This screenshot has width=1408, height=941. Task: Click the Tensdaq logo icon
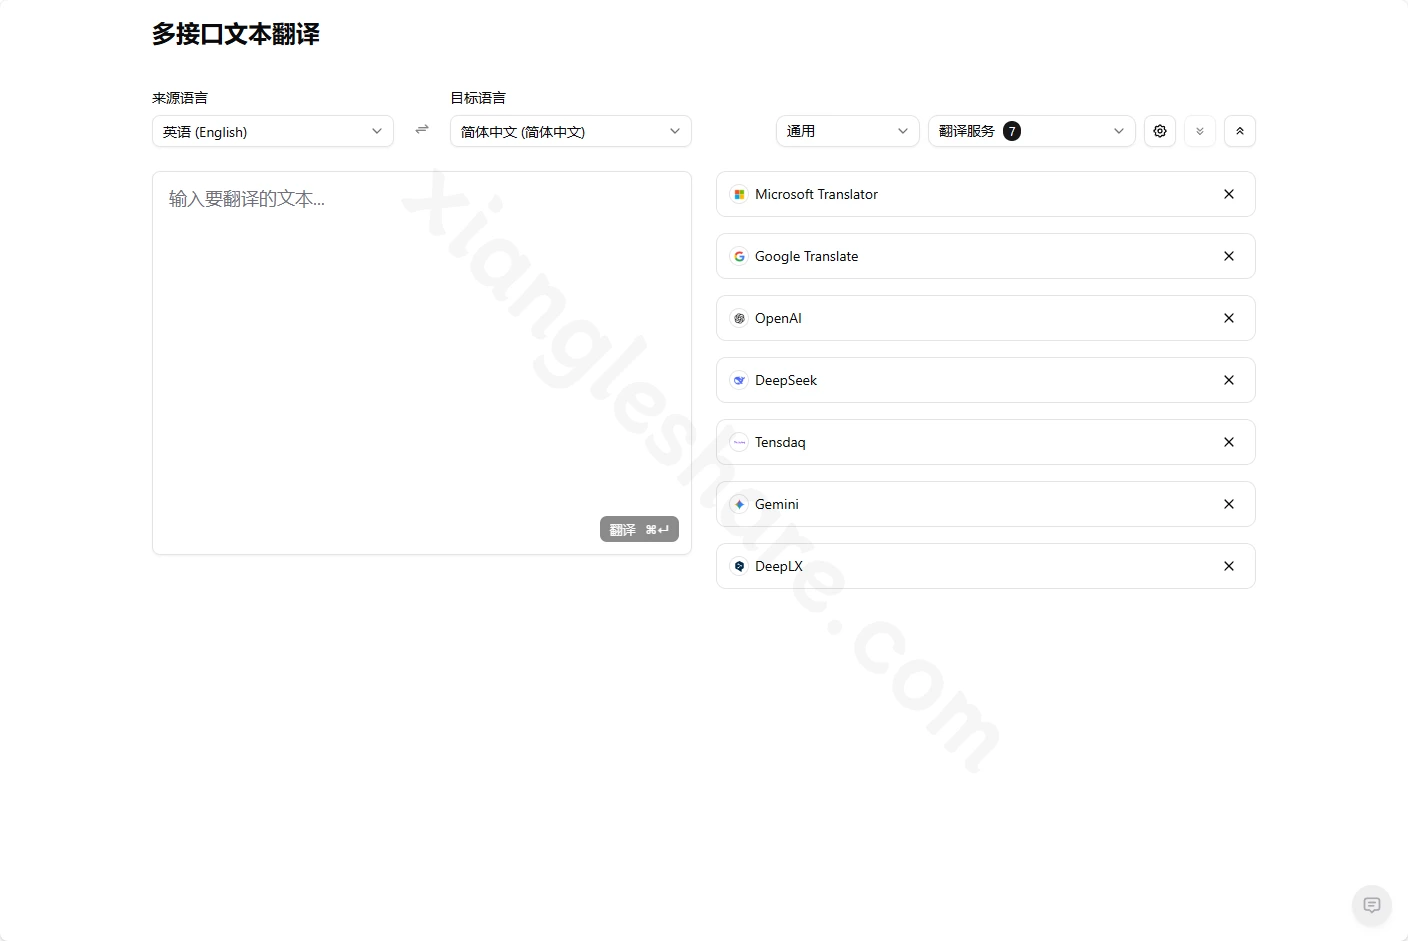(739, 442)
